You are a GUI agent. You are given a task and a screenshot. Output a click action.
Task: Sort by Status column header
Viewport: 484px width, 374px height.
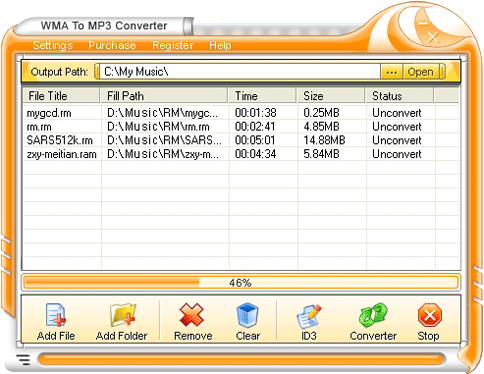399,96
